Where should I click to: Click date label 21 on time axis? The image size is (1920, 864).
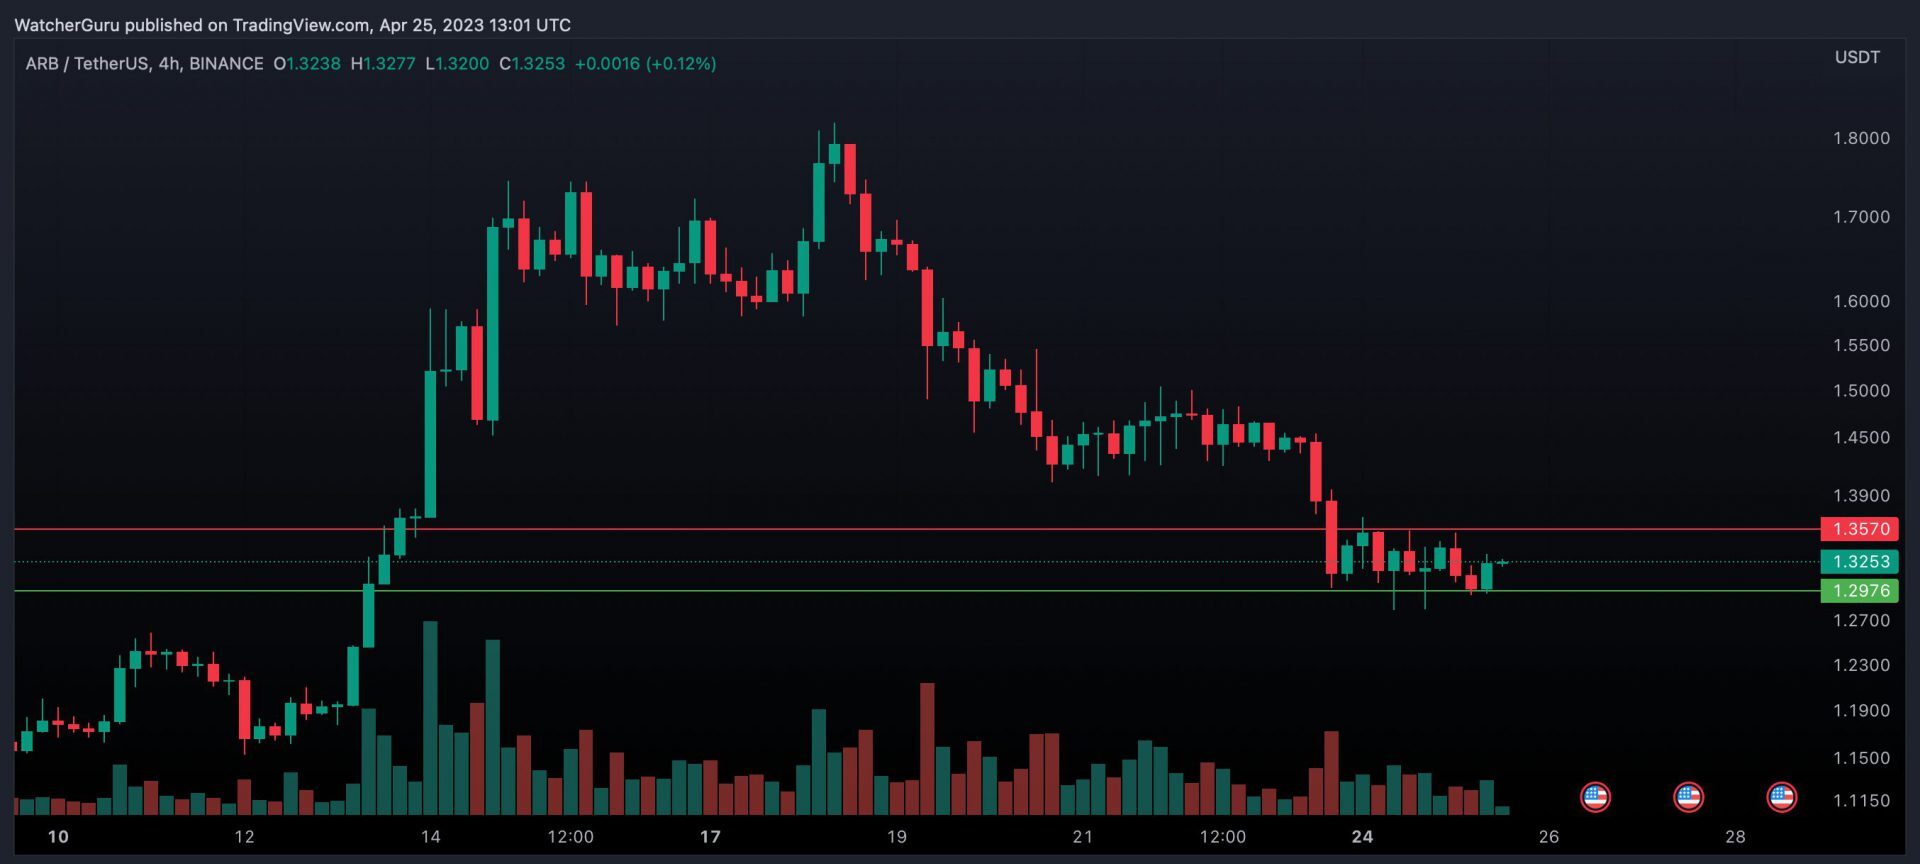1082,837
